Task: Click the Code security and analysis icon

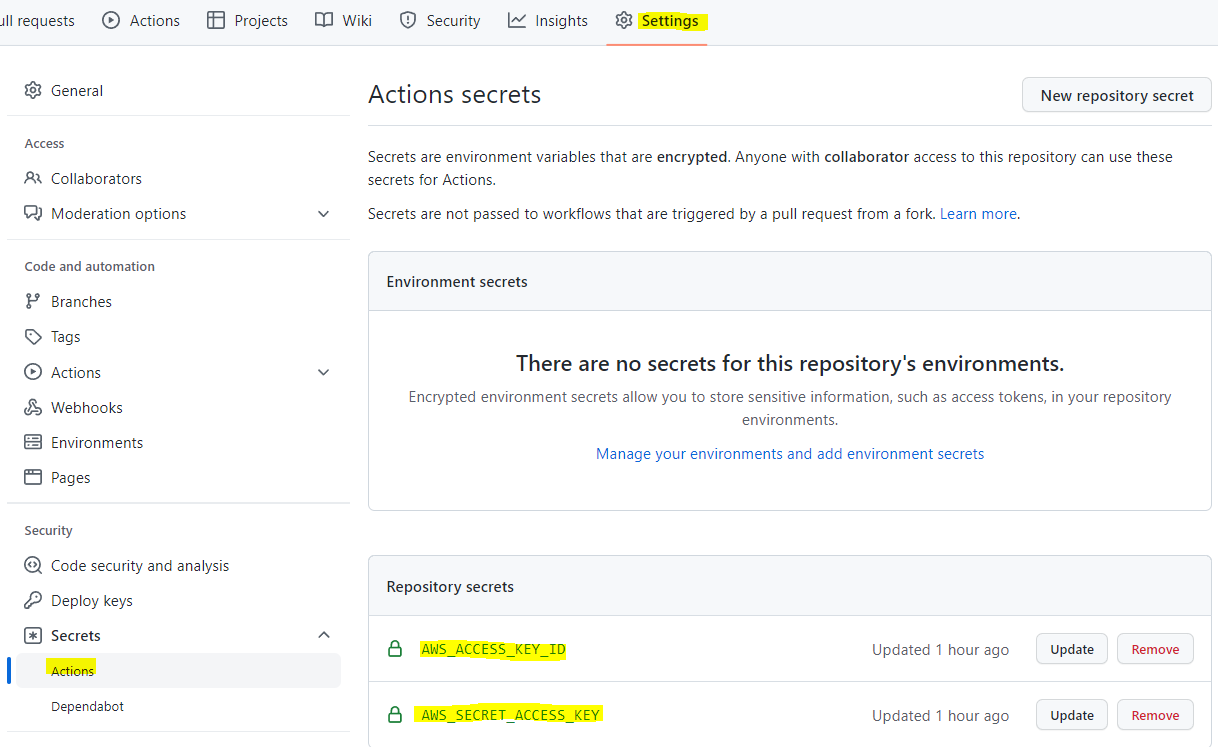Action: 33,565
